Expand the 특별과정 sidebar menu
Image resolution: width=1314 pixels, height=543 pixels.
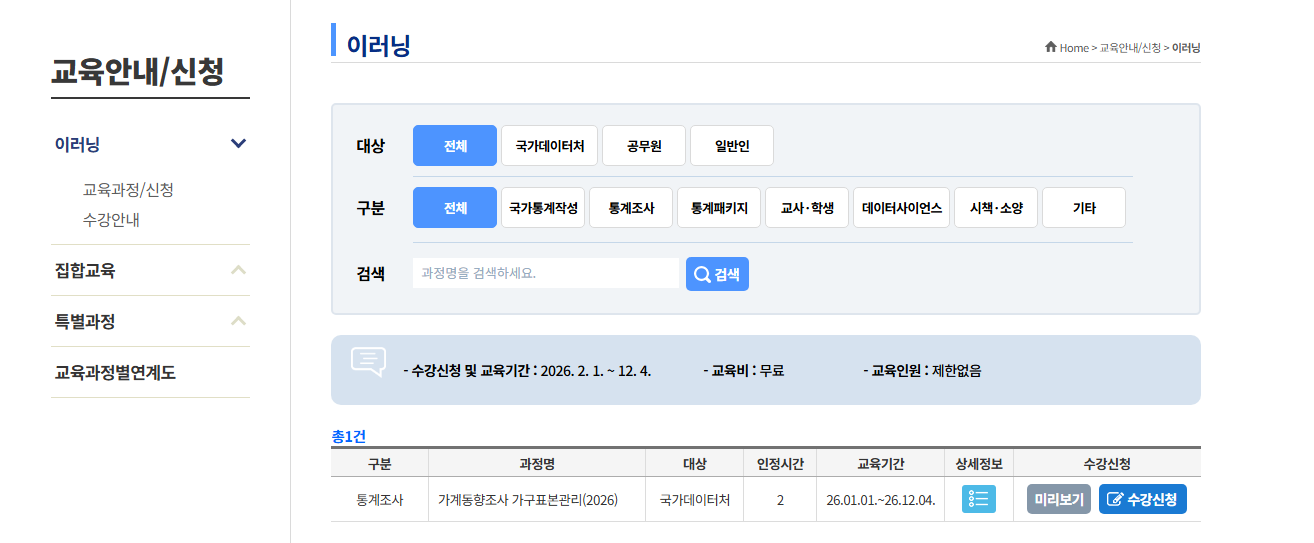click(x=238, y=321)
